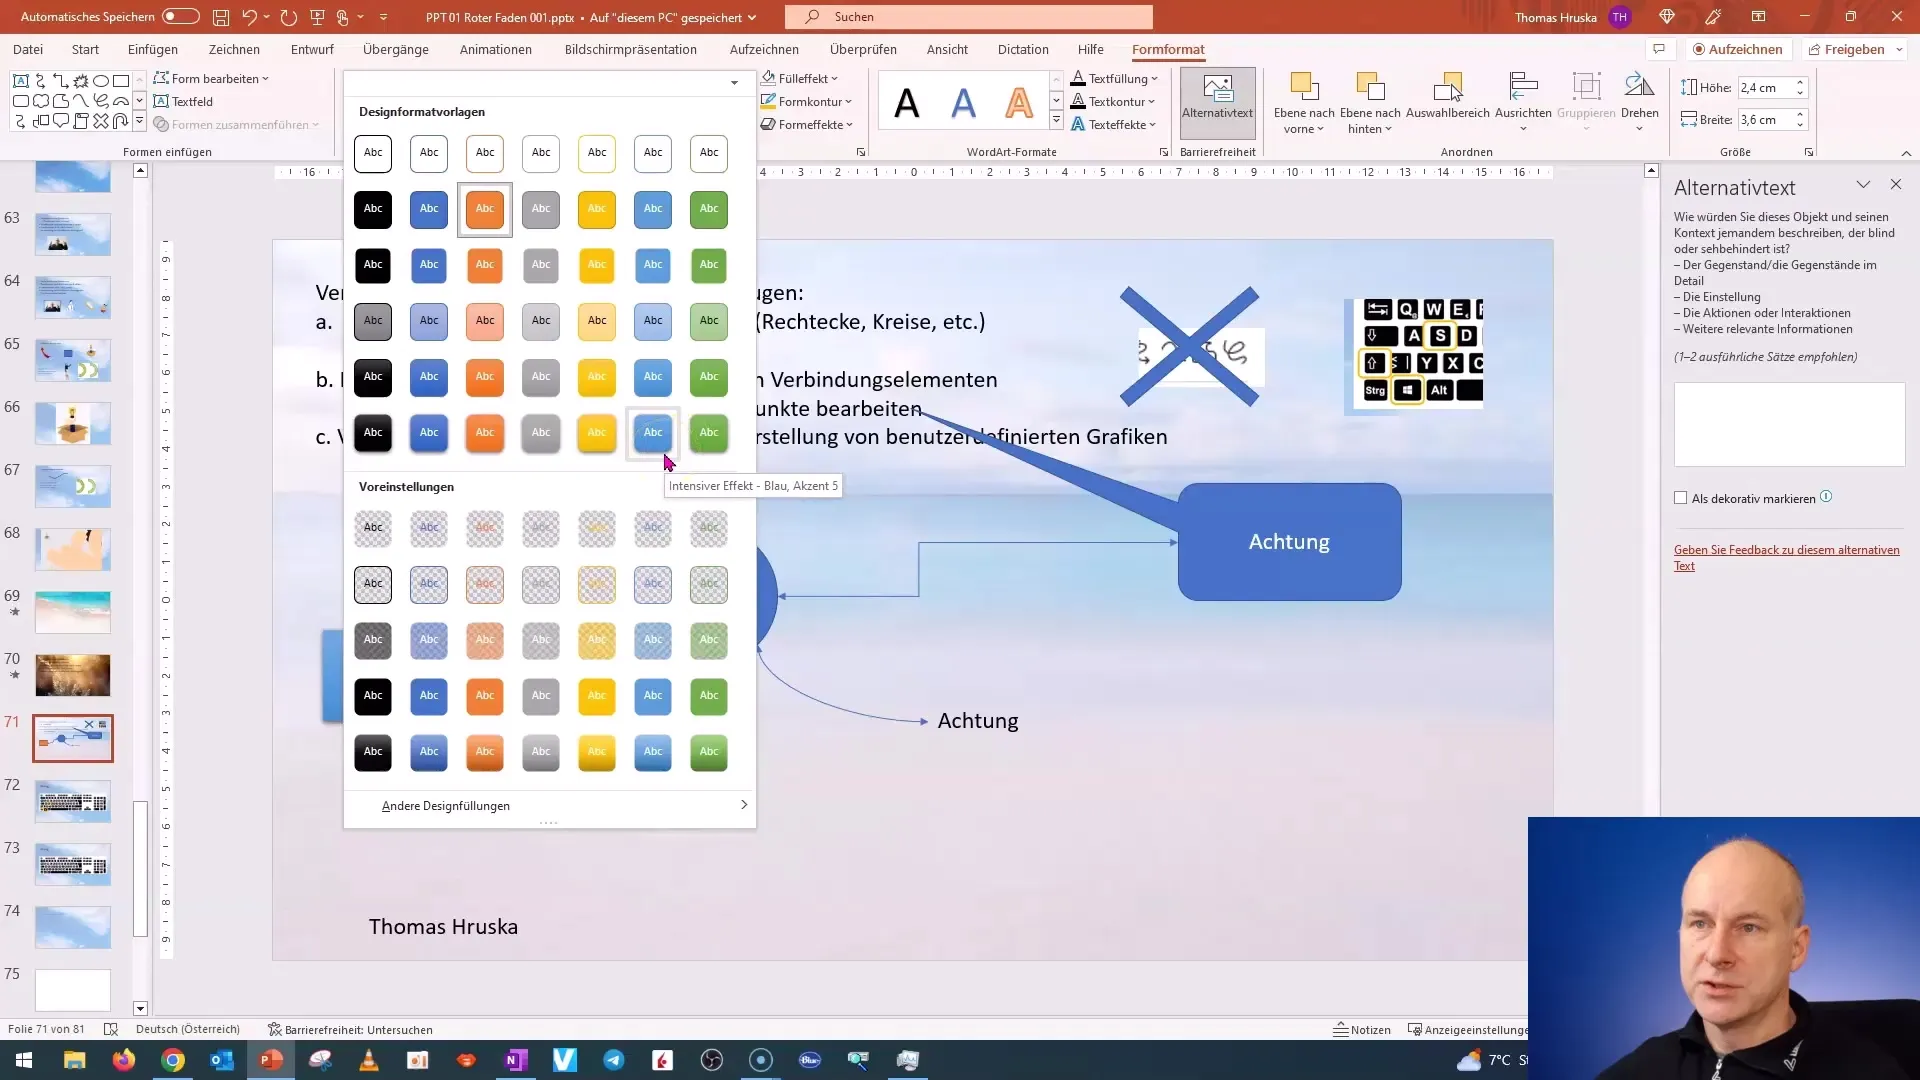Screen dimensions: 1920x1080
Task: Choose the green Abc style in second row
Action: click(709, 209)
